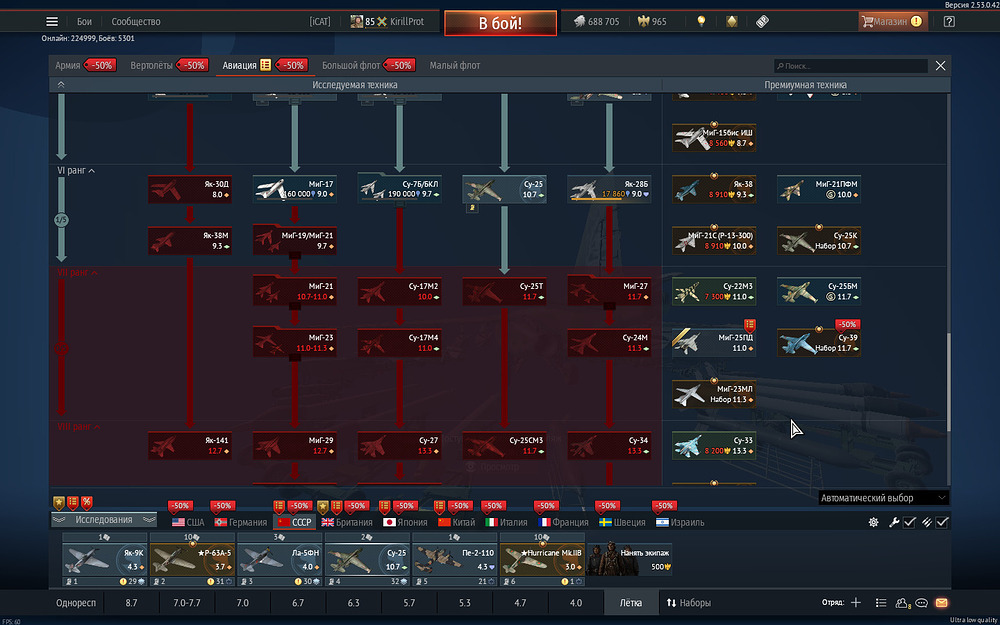The image size is (1000, 625).
Task: Click the lightbulb icon in top bar
Action: pyautogui.click(x=702, y=21)
